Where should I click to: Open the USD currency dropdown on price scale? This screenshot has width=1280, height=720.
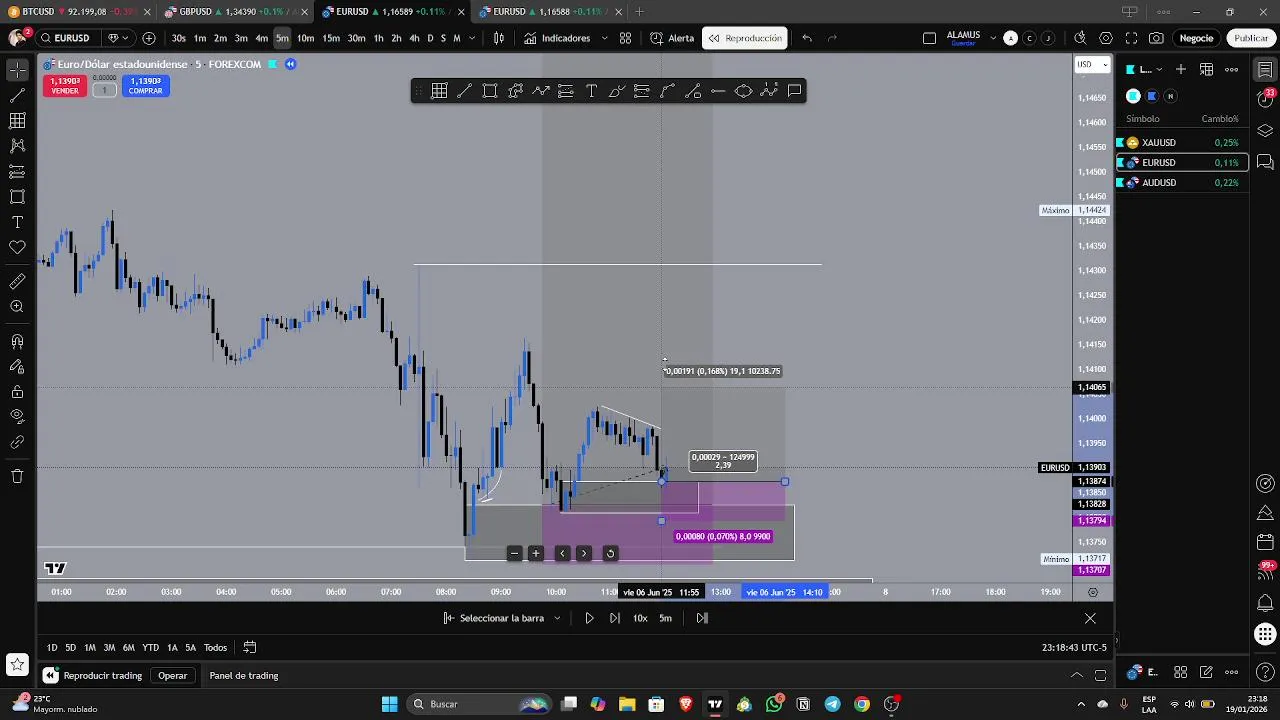pyautogui.click(x=1092, y=64)
